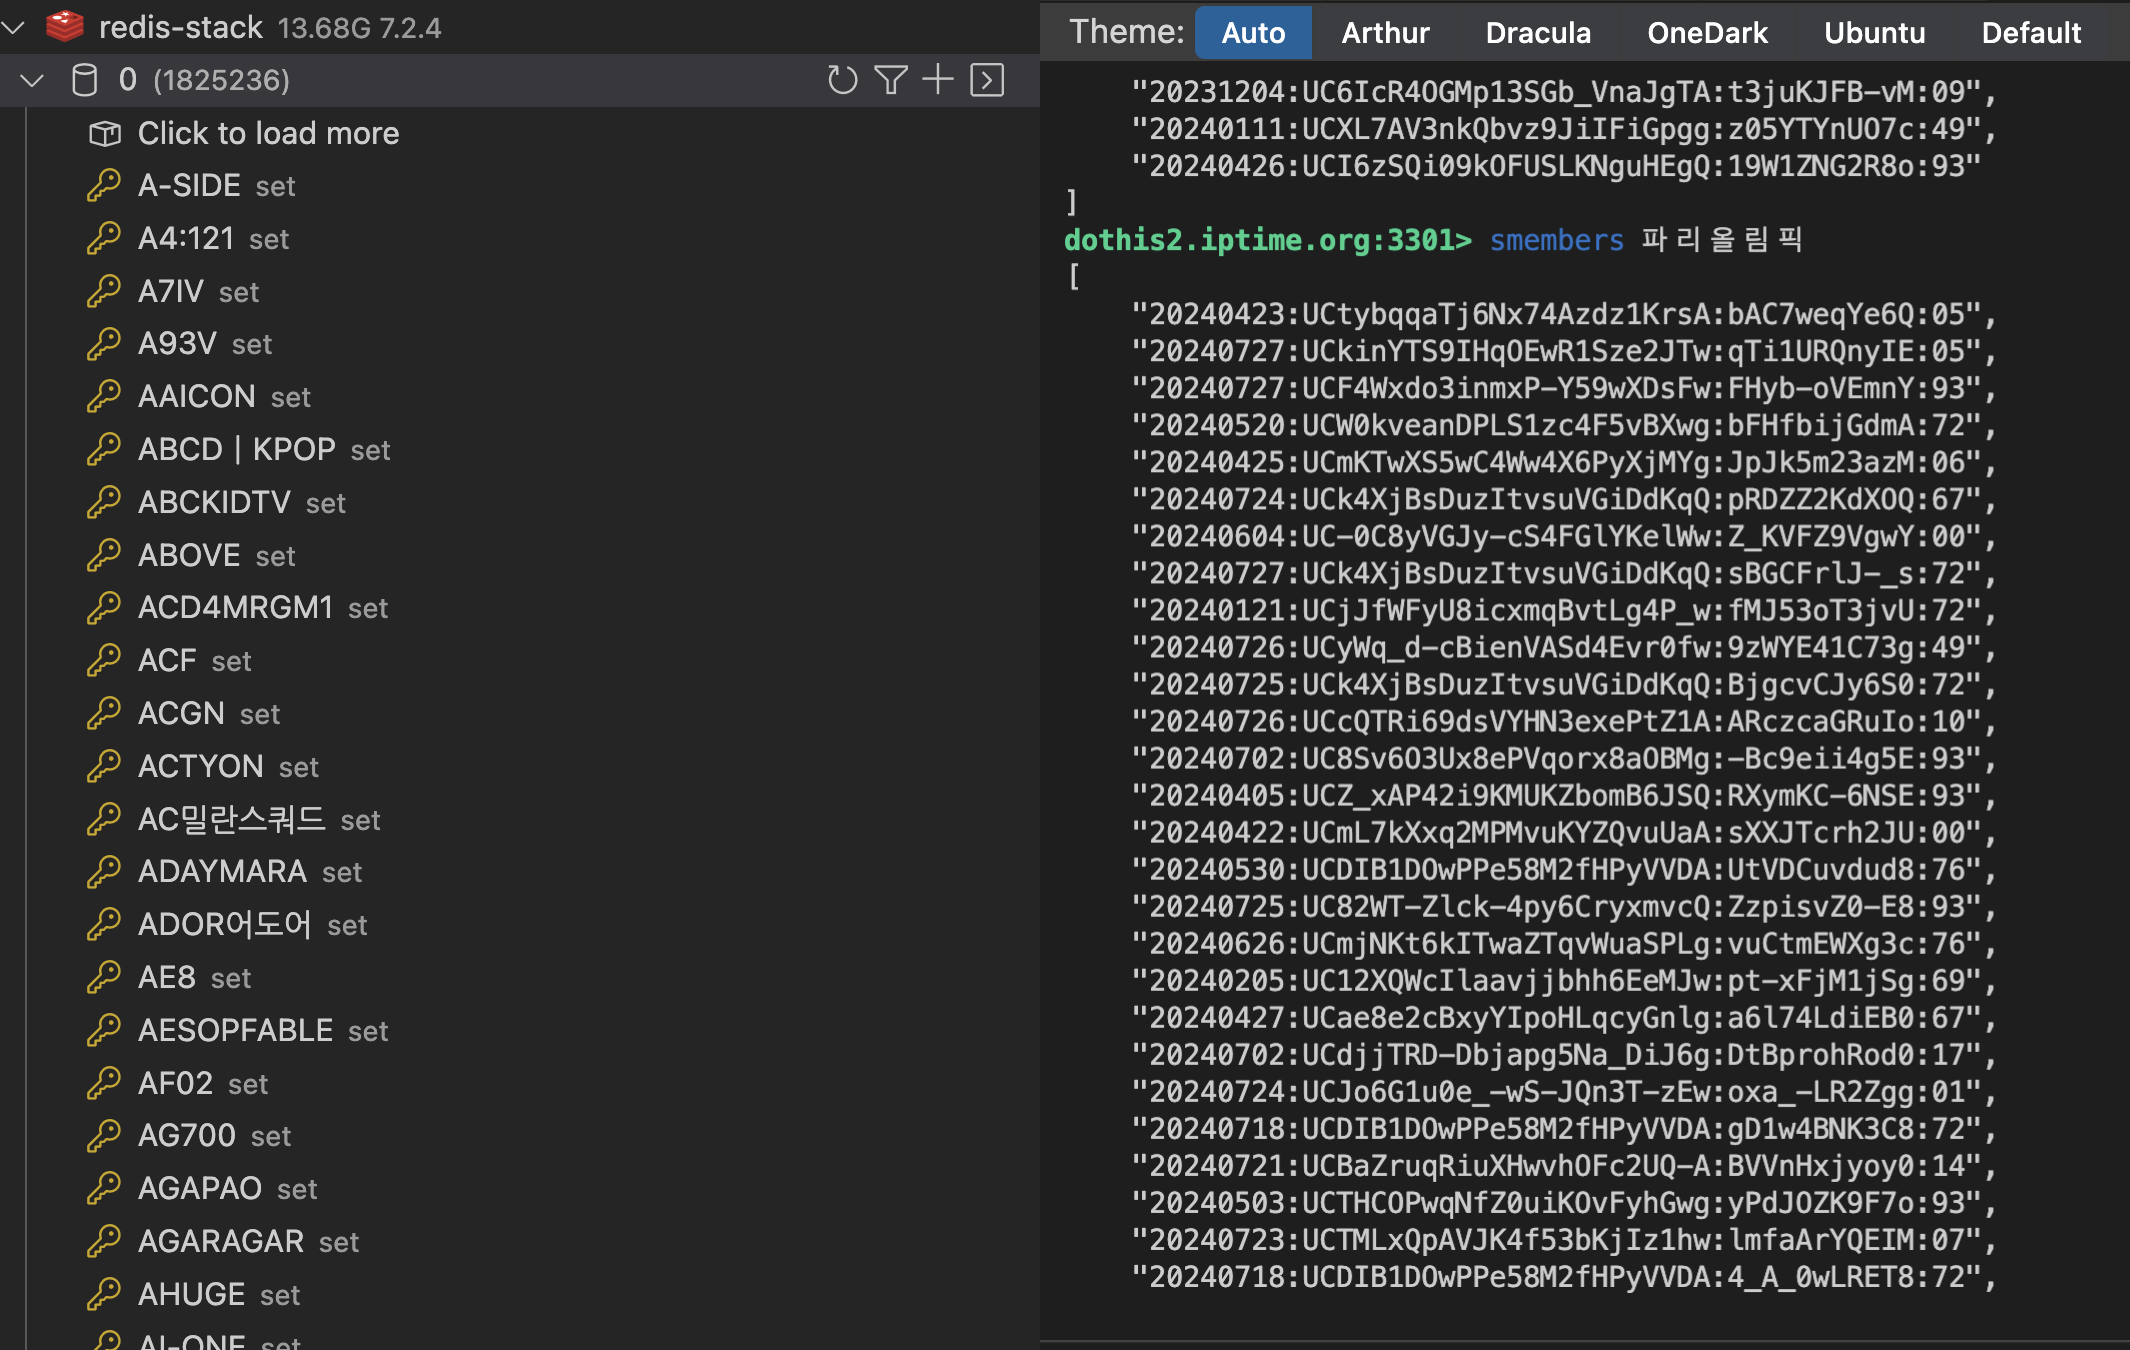This screenshot has width=2130, height=1350.
Task: Select the redis-stack 13.68G 7.2.4 label
Action: click(270, 27)
